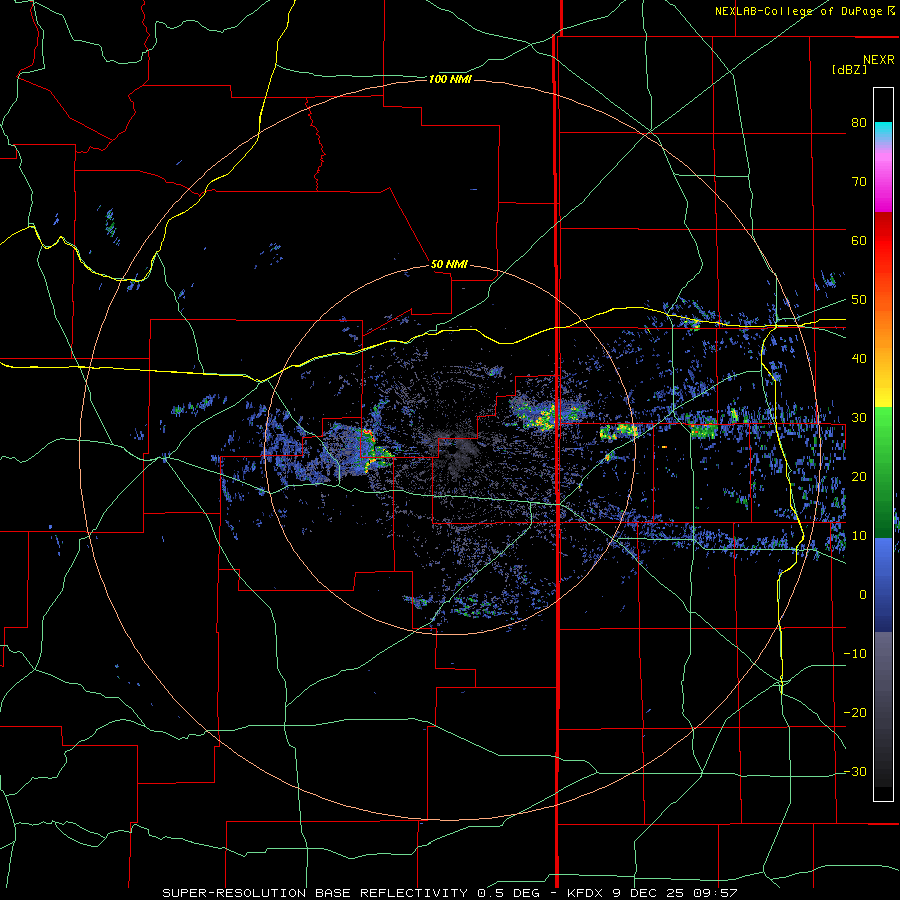Image resolution: width=900 pixels, height=900 pixels.
Task: Click the -10 value on the dBZ scale
Action: [x=855, y=654]
